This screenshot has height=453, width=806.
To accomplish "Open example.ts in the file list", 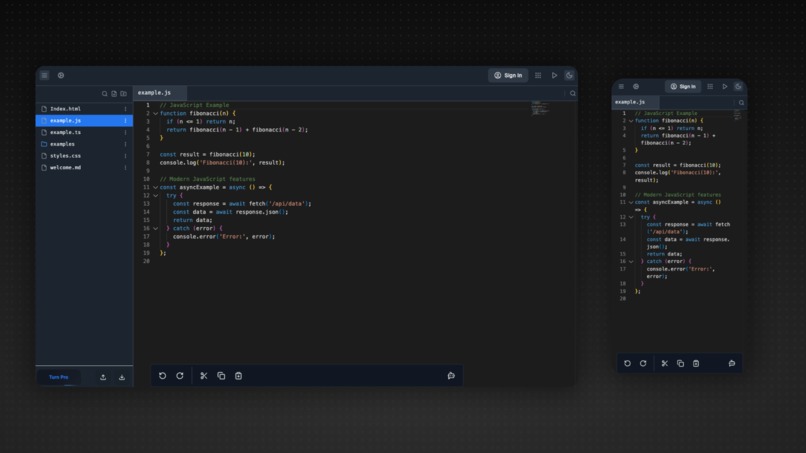I will [84, 132].
